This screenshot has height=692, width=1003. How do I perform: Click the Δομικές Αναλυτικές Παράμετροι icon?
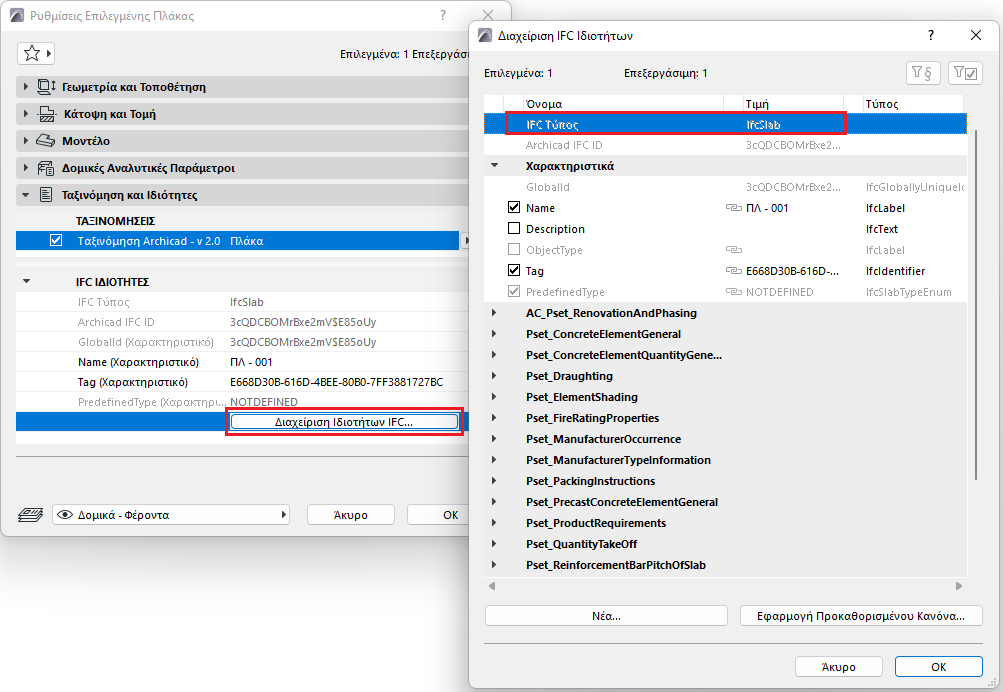click(45, 168)
